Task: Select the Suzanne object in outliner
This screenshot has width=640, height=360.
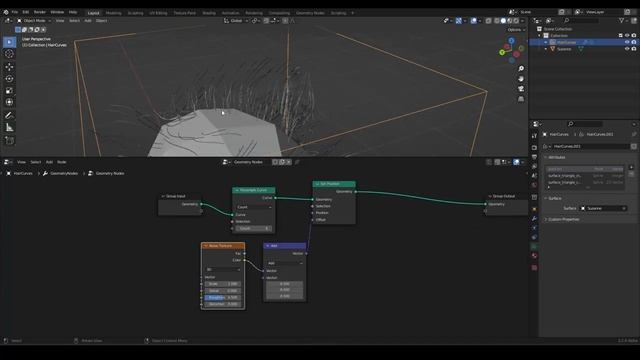Action: [564, 49]
